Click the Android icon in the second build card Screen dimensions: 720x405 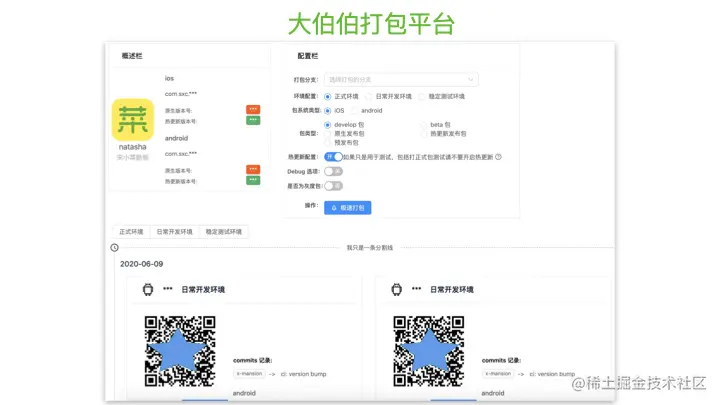tap(397, 289)
